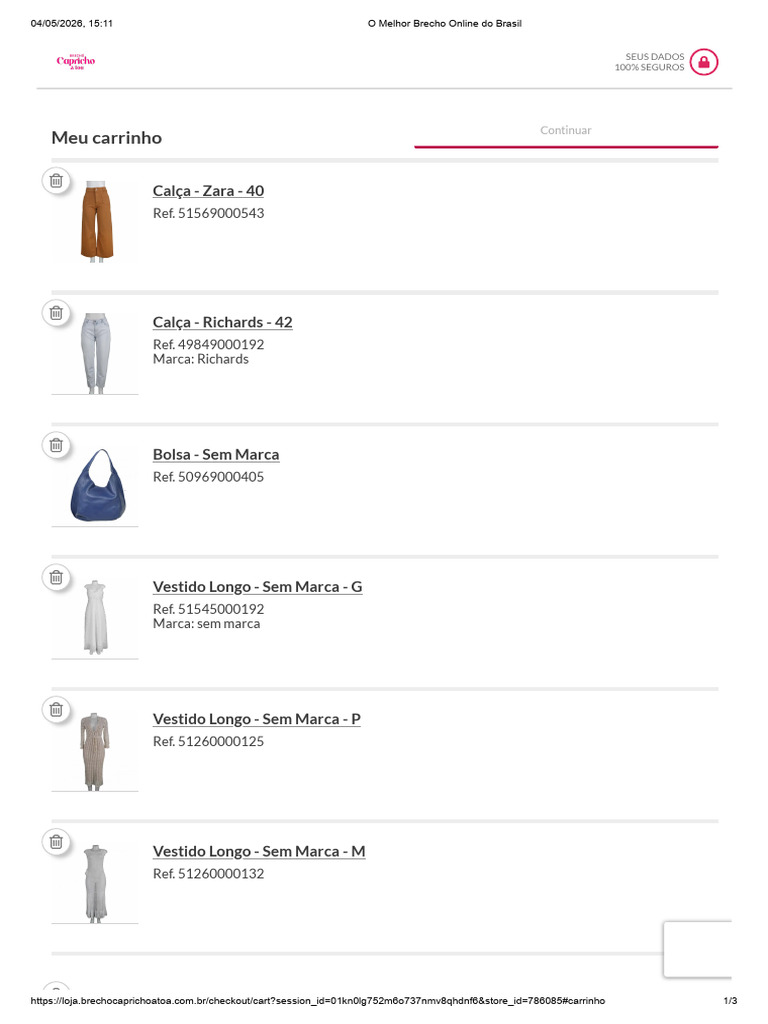Open the Brechó Capricho logo

coord(76,61)
